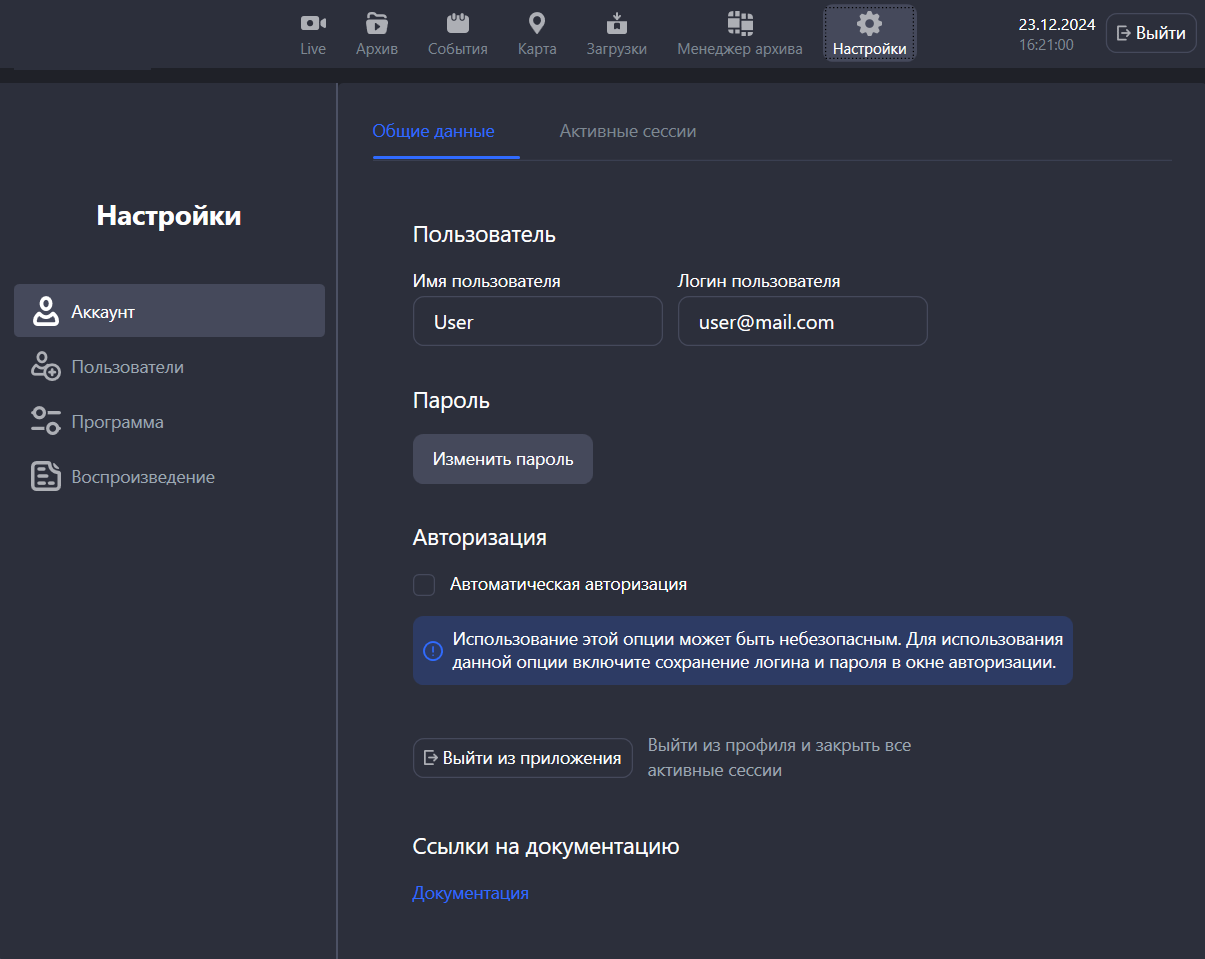Click the Изменить пароль button
This screenshot has width=1205, height=959.
coord(502,459)
